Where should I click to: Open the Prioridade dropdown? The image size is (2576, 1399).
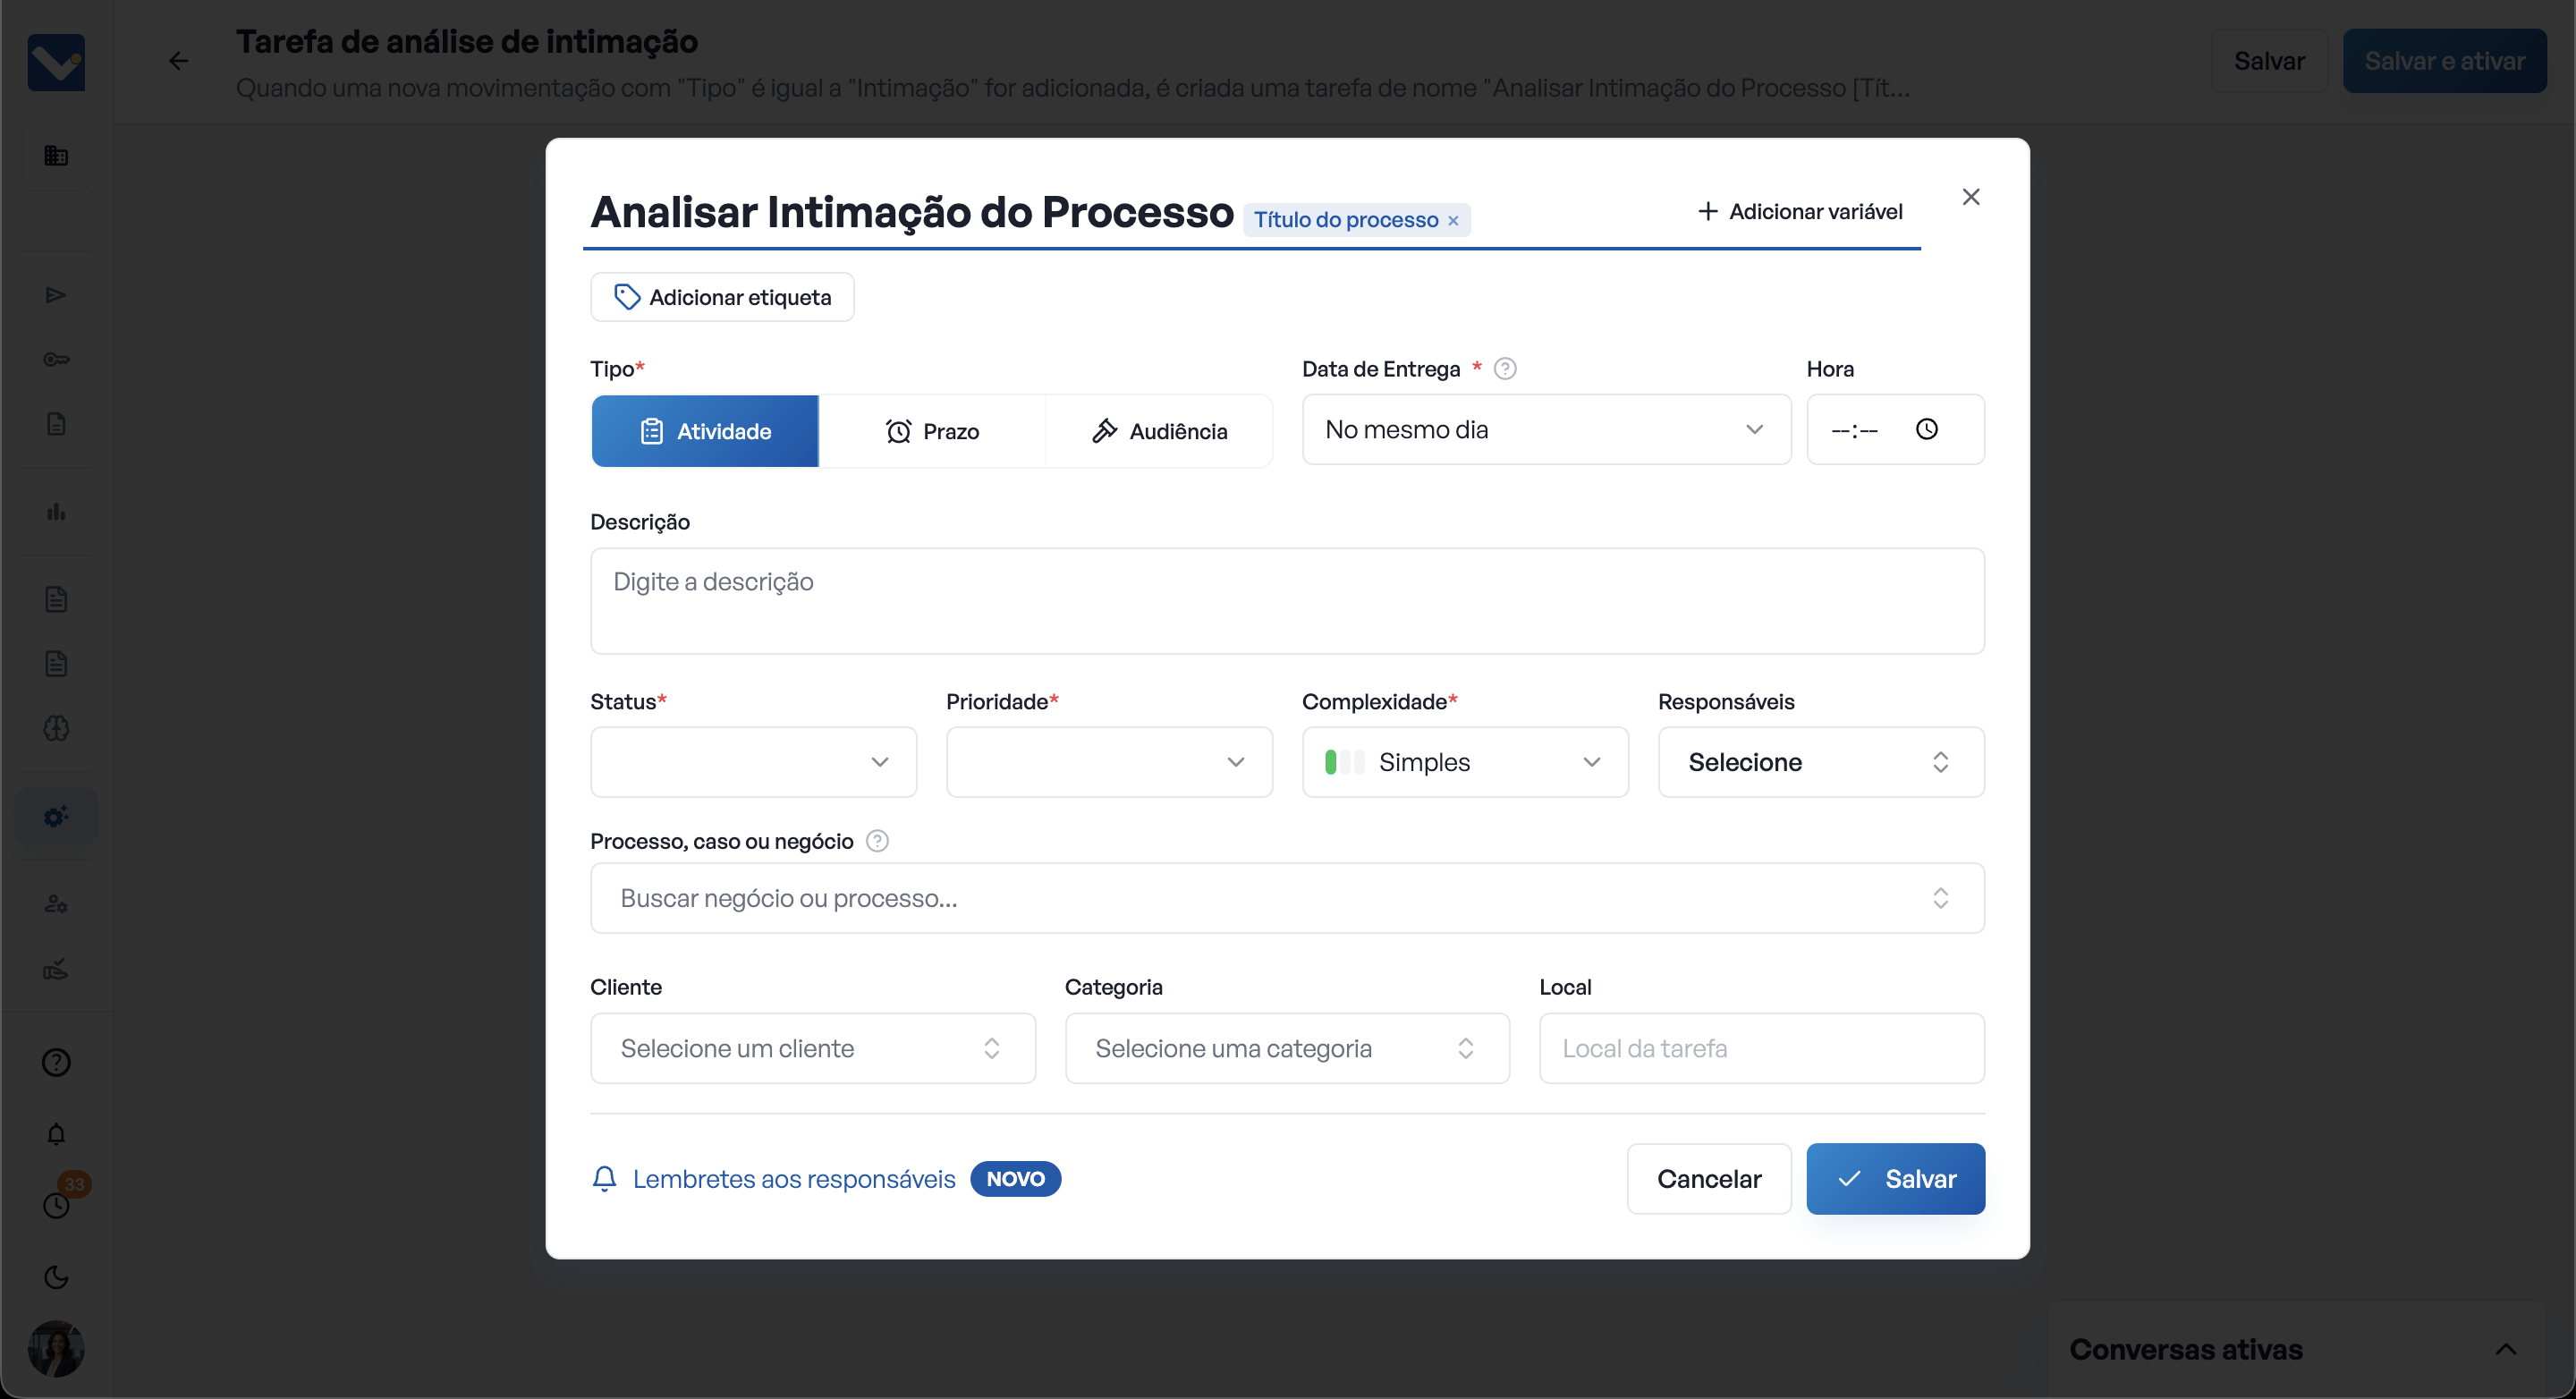click(x=1109, y=762)
